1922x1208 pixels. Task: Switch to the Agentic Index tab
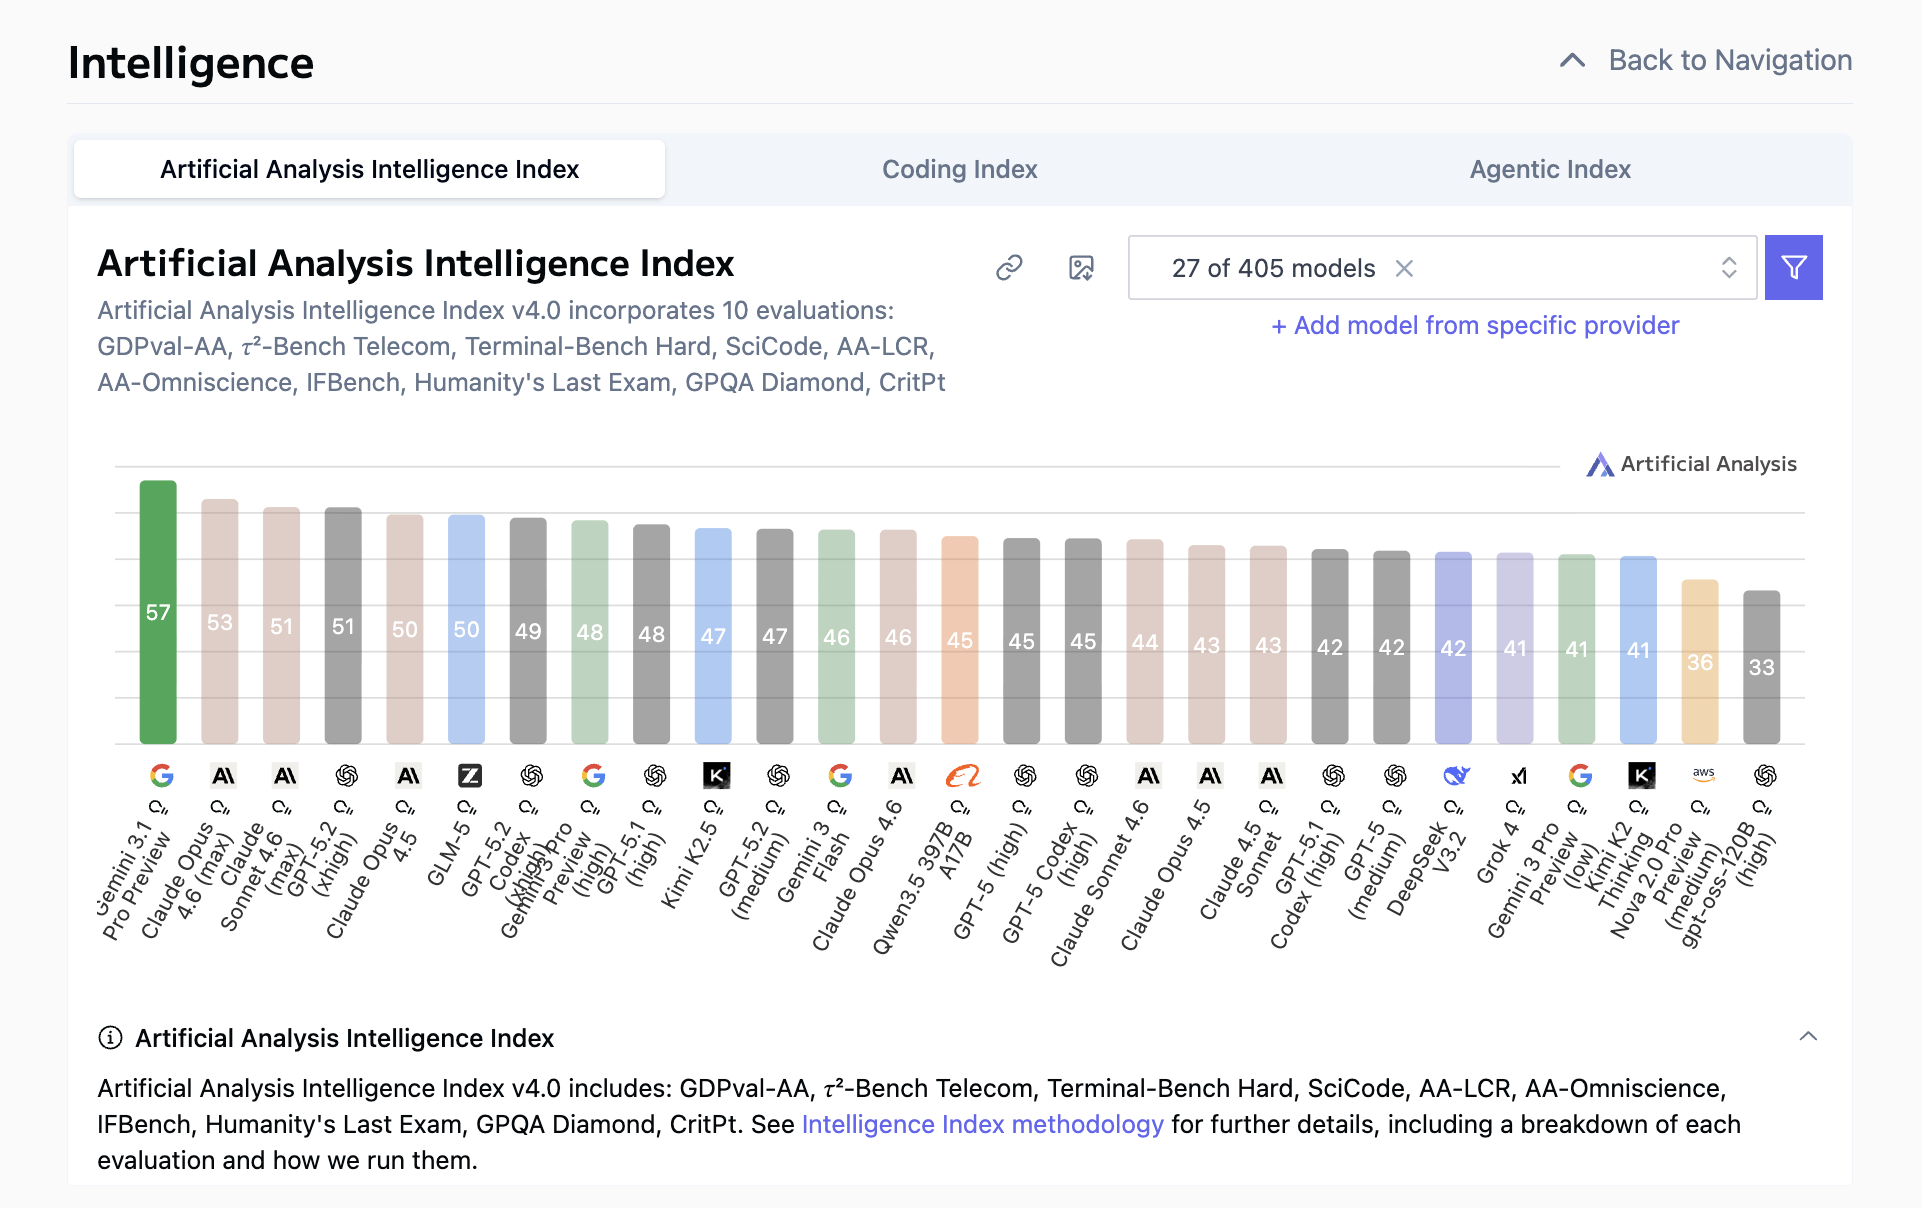coord(1549,169)
